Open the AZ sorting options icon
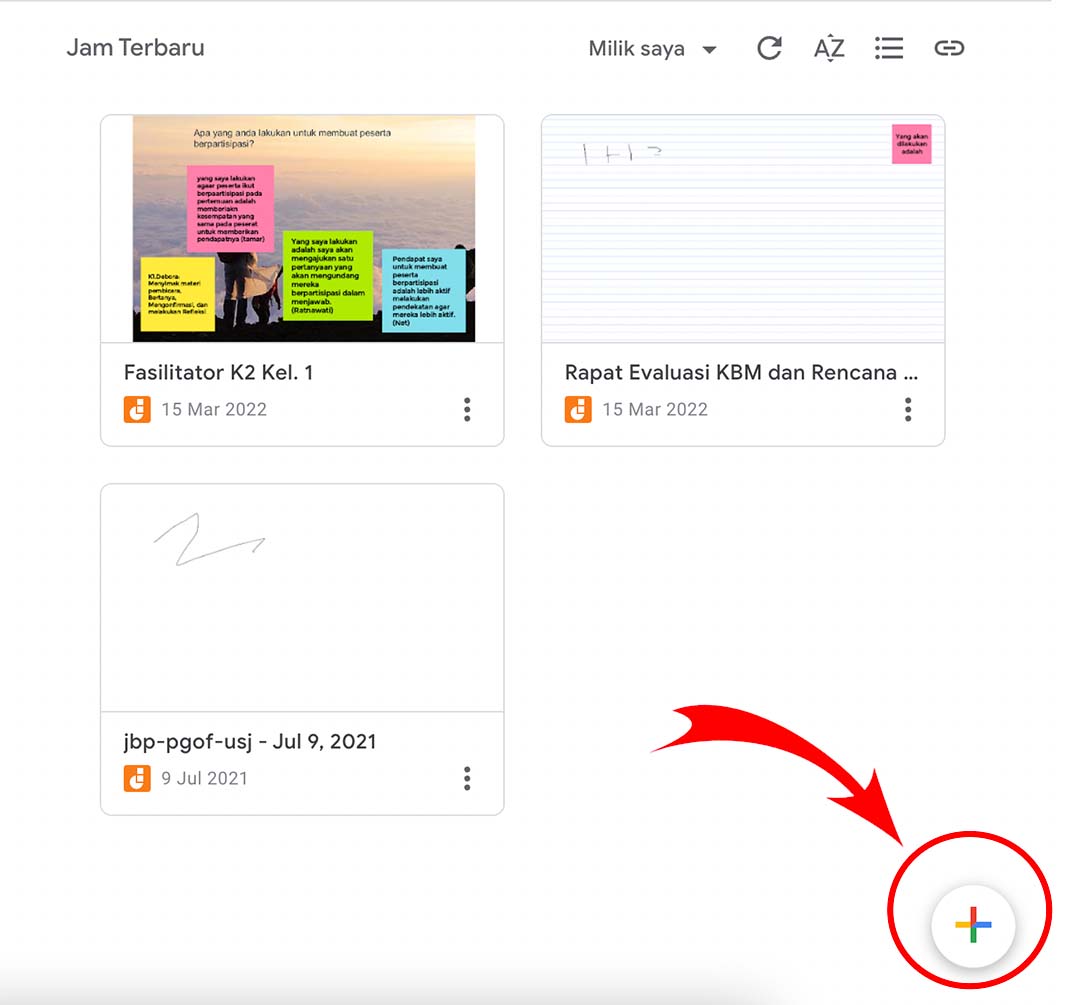This screenshot has height=1005, width=1071. coord(828,47)
